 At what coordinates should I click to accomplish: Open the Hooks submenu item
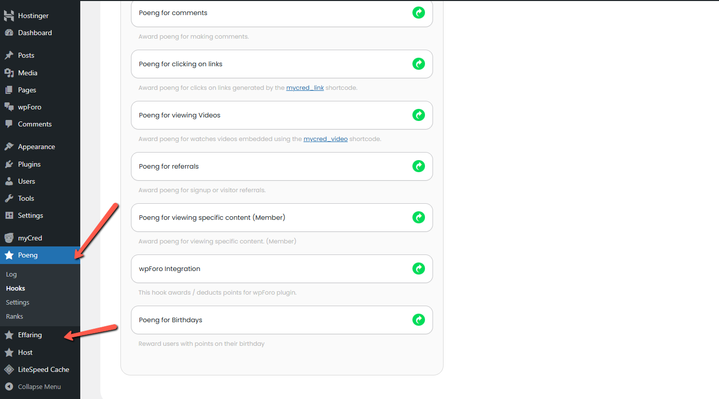(15, 288)
